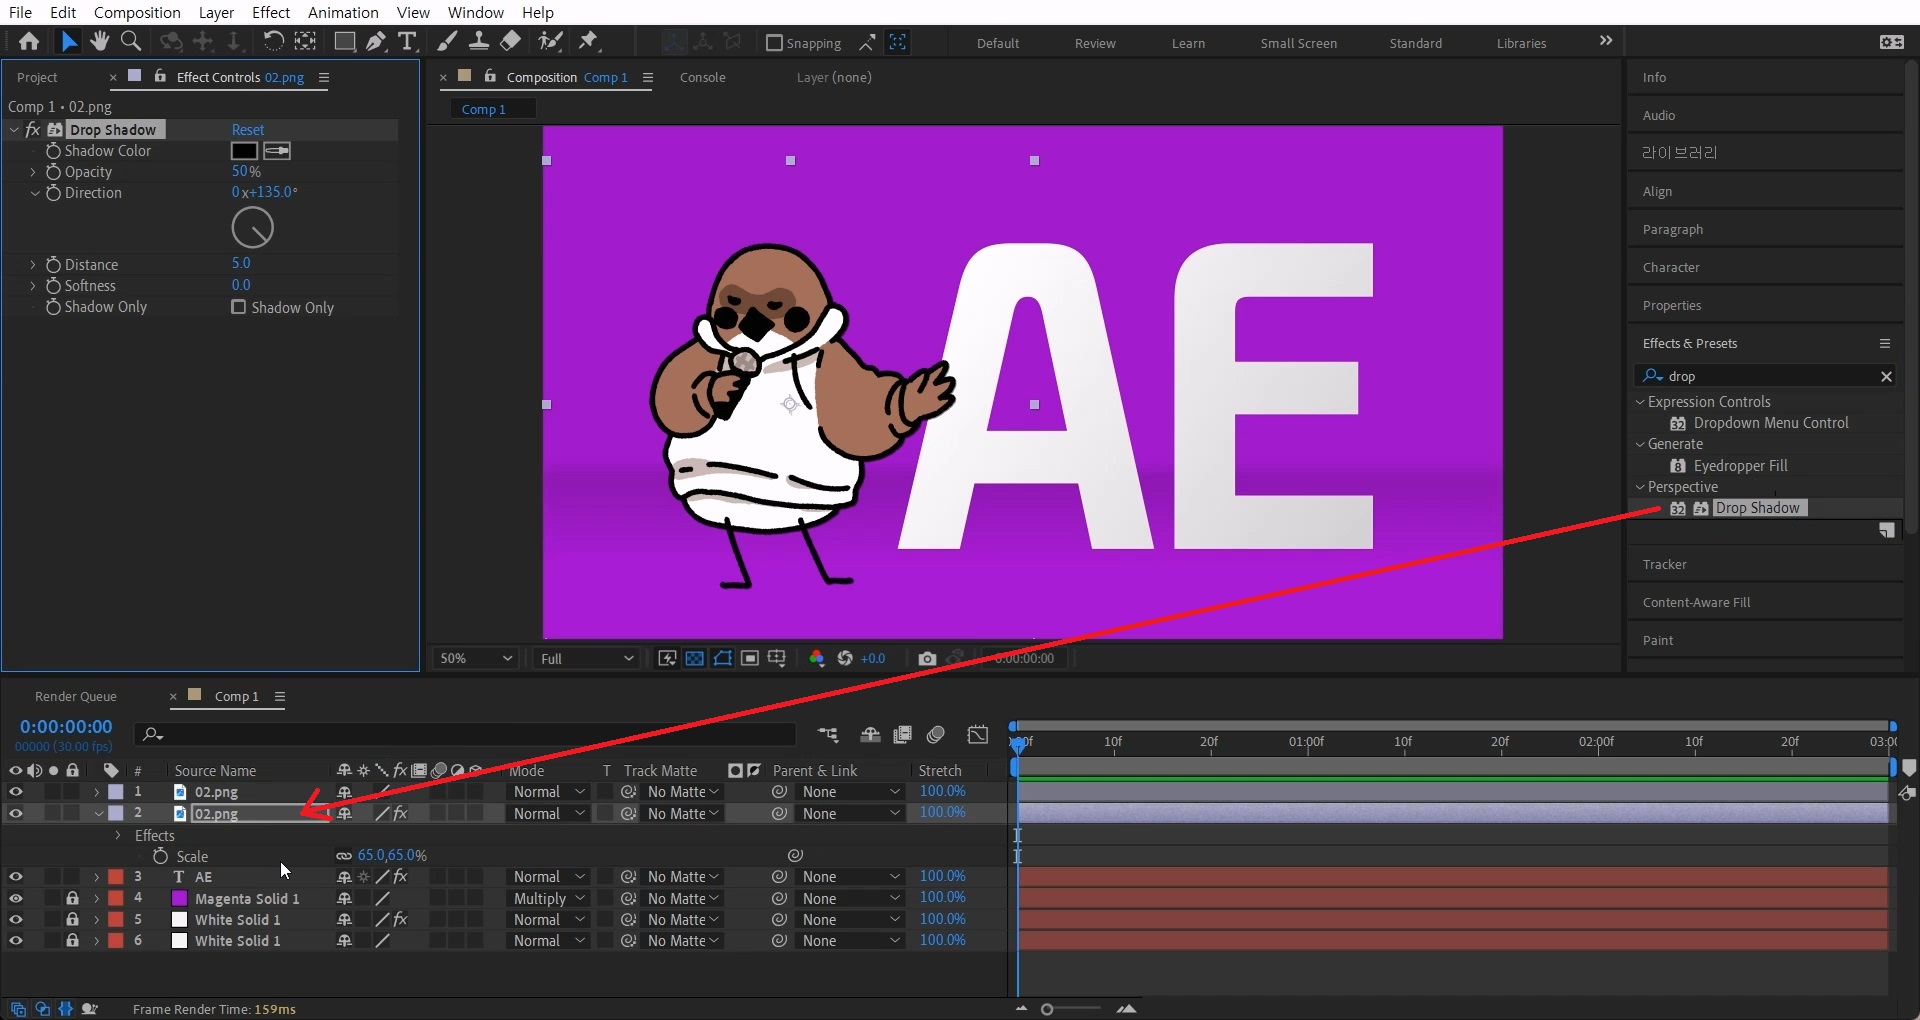The width and height of the screenshot is (1920, 1020).
Task: Open the Animation menu
Action: click(x=343, y=12)
